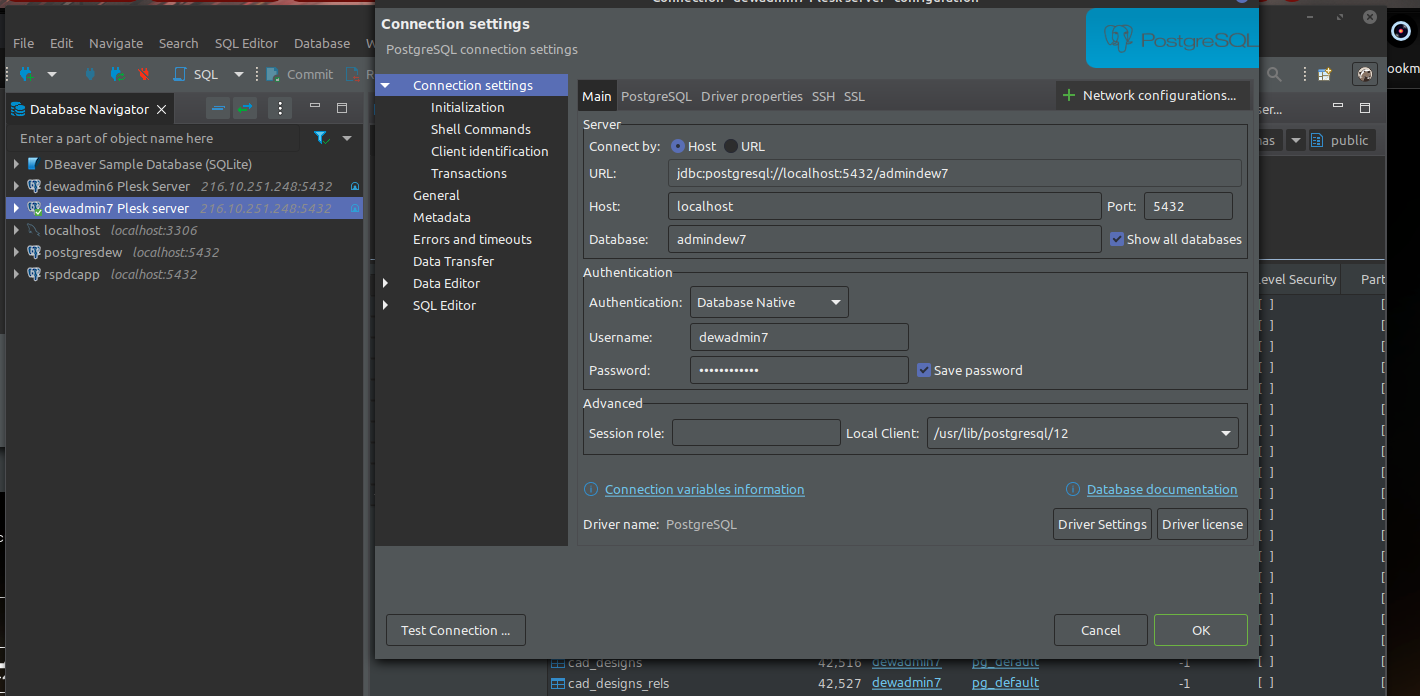The width and height of the screenshot is (1420, 696).
Task: Click the Reconnect plug icon in toolbar
Action: (x=117, y=74)
